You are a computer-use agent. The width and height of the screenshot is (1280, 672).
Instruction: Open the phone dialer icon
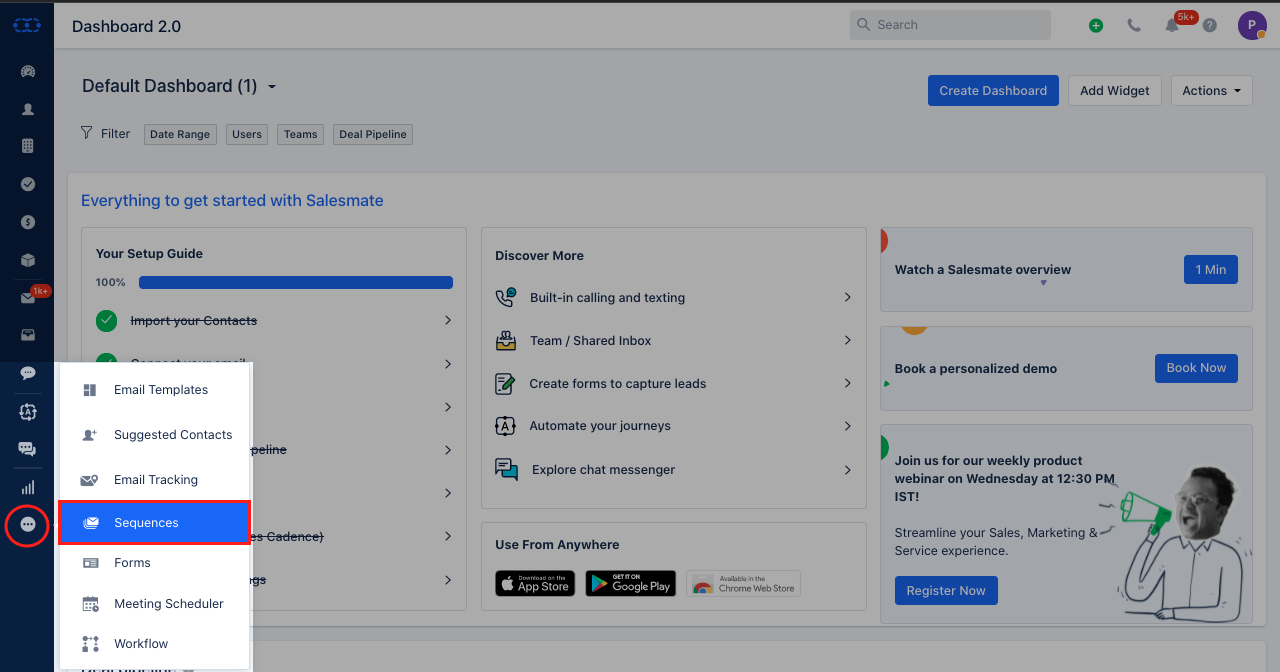(1134, 26)
